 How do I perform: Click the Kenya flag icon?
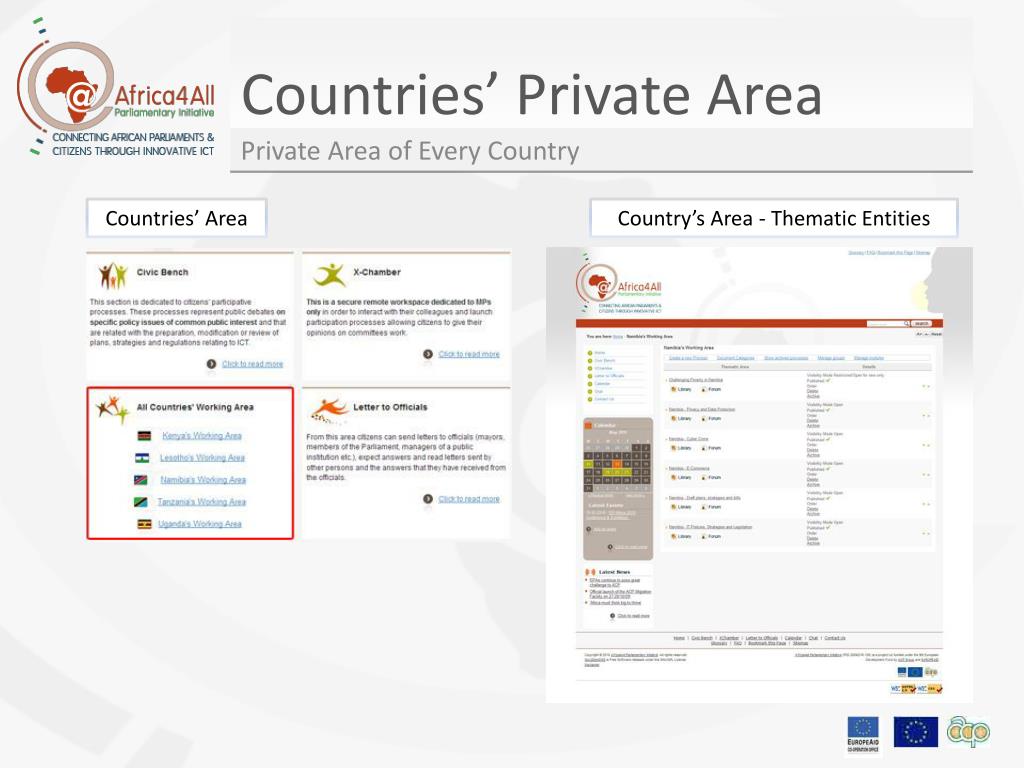(144, 436)
